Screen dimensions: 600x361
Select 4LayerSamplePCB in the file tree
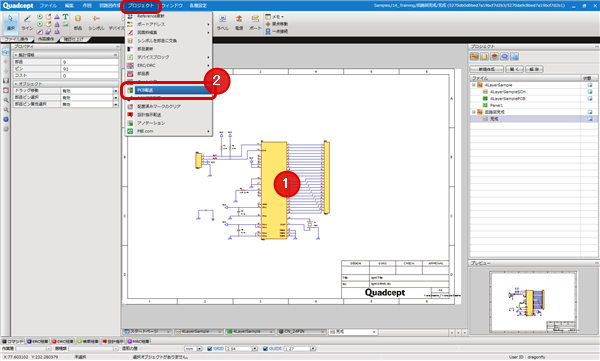point(507,98)
